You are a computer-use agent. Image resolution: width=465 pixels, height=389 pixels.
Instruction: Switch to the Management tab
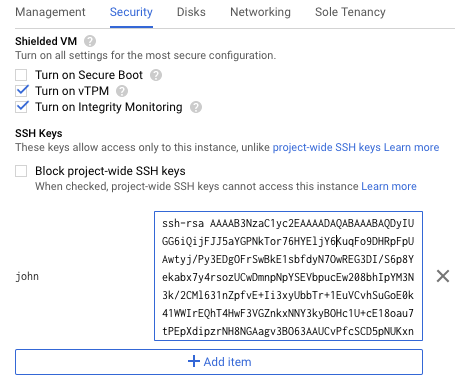pos(50,12)
